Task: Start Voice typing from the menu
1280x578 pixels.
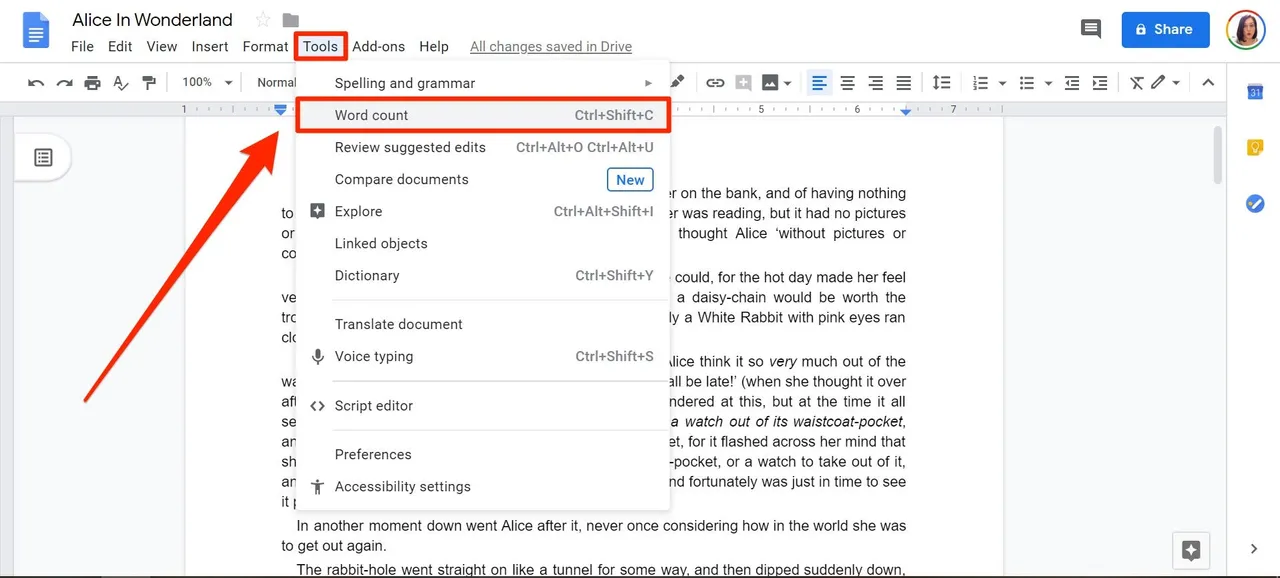Action: point(482,356)
